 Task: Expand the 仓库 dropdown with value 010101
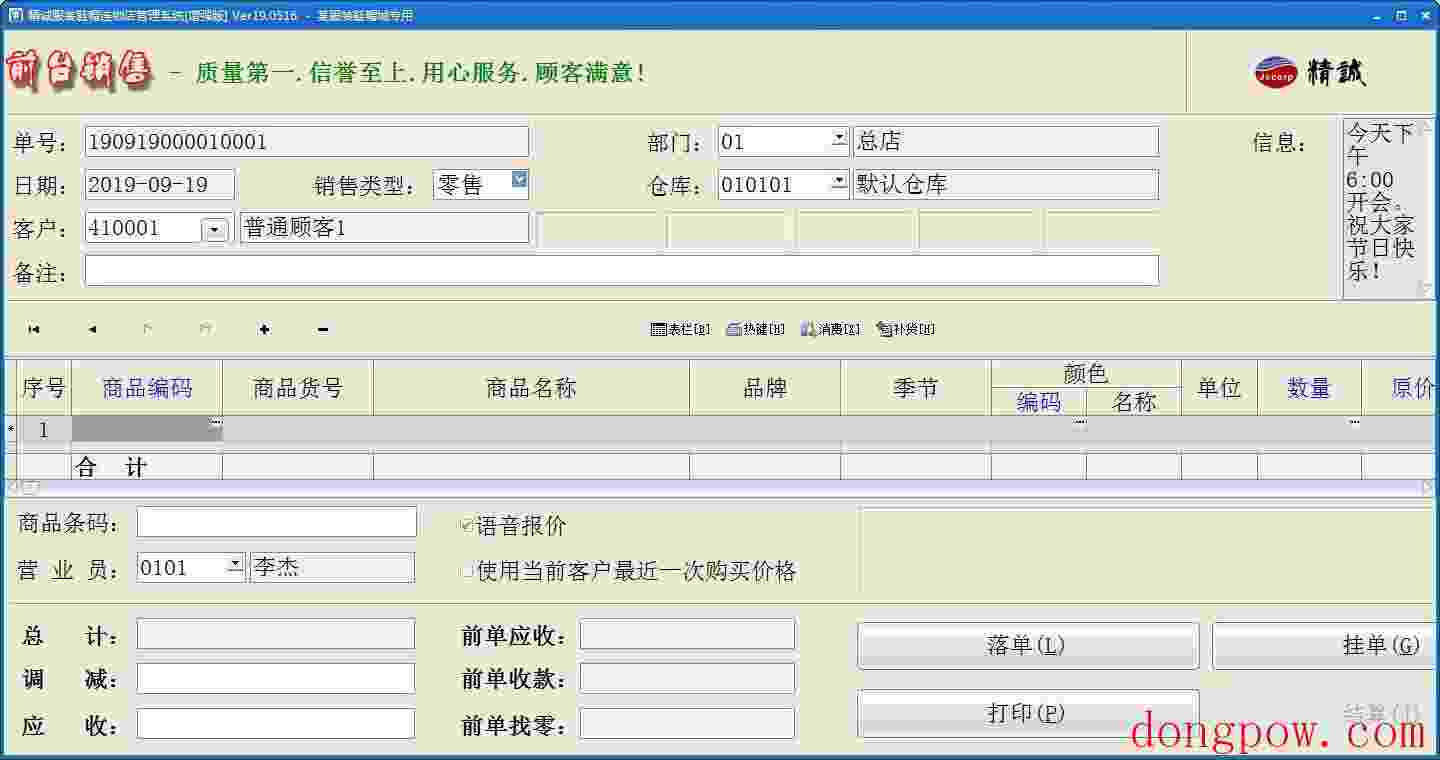(x=840, y=184)
